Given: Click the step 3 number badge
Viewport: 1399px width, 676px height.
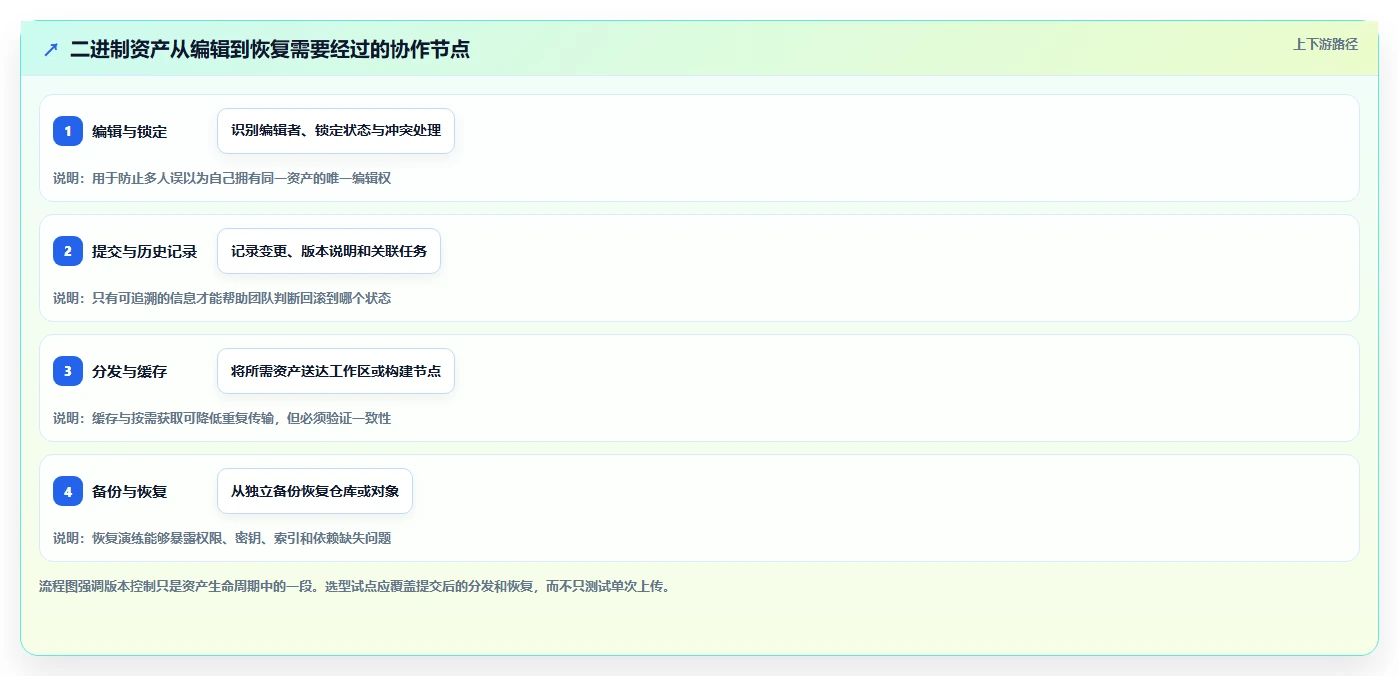Looking at the screenshot, I should point(68,371).
